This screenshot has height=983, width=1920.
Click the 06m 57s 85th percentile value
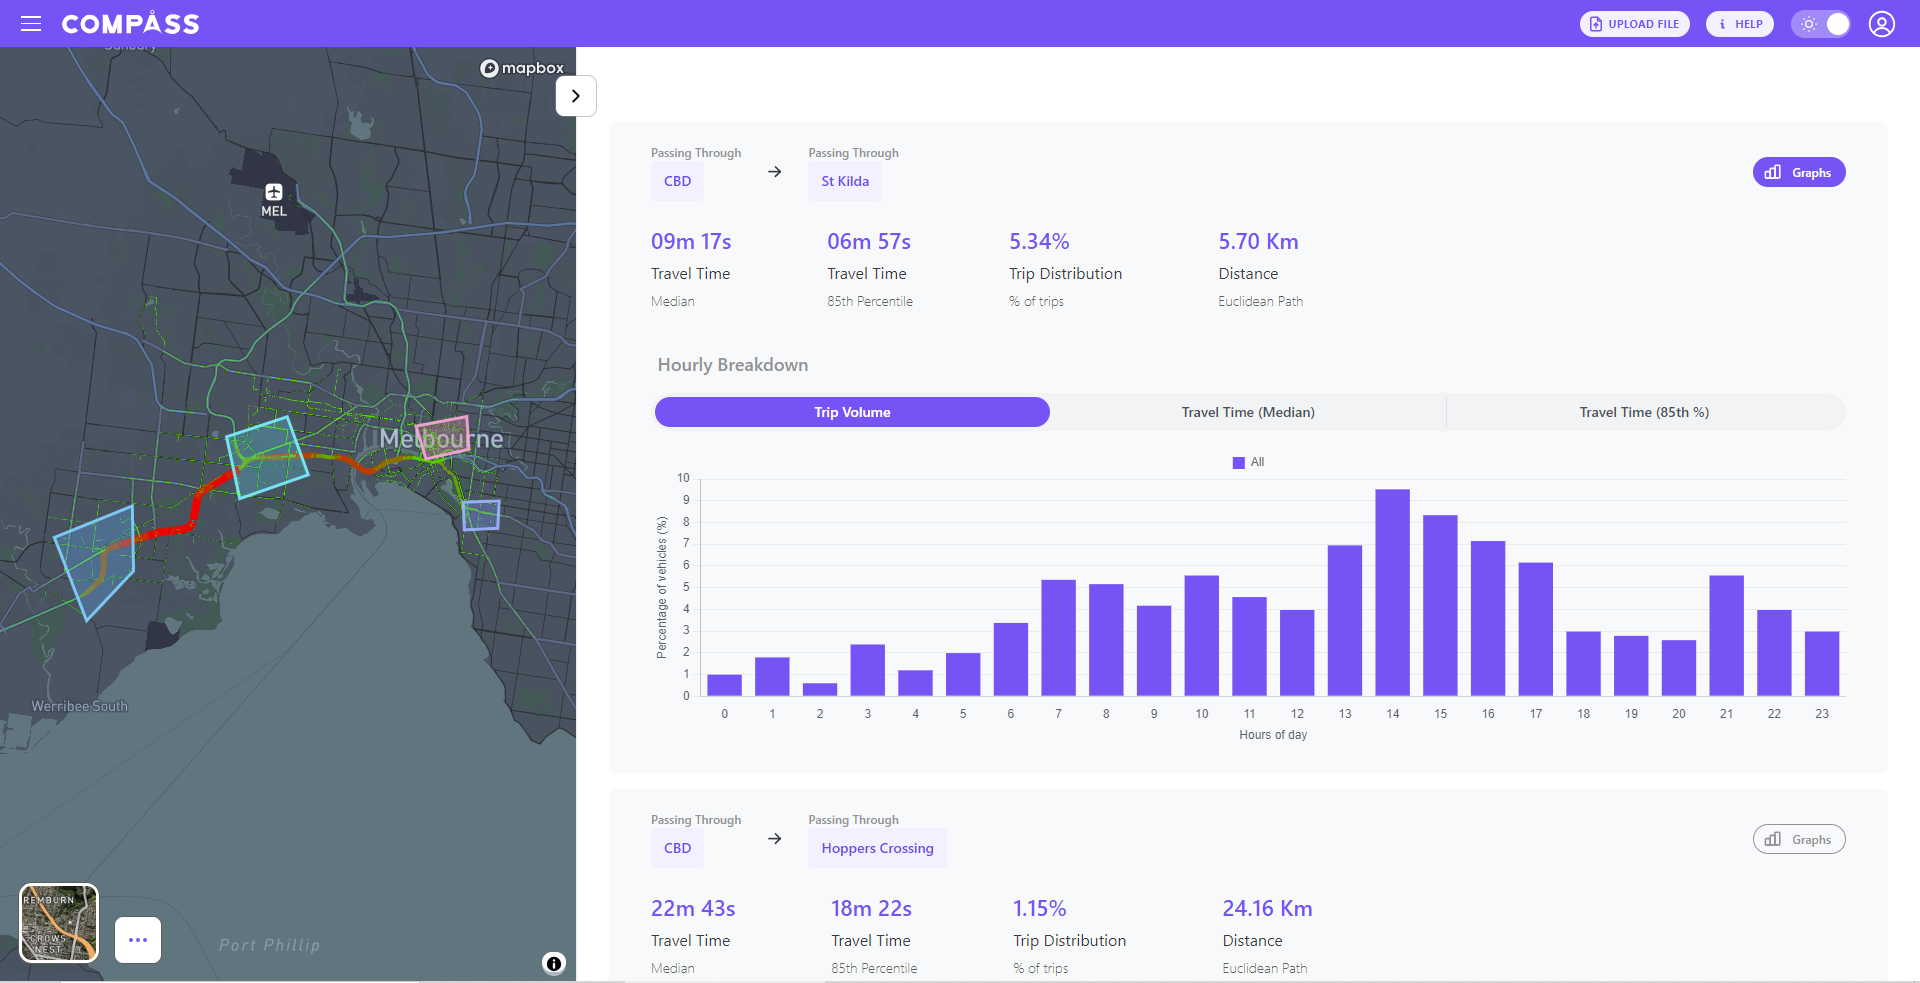(869, 242)
